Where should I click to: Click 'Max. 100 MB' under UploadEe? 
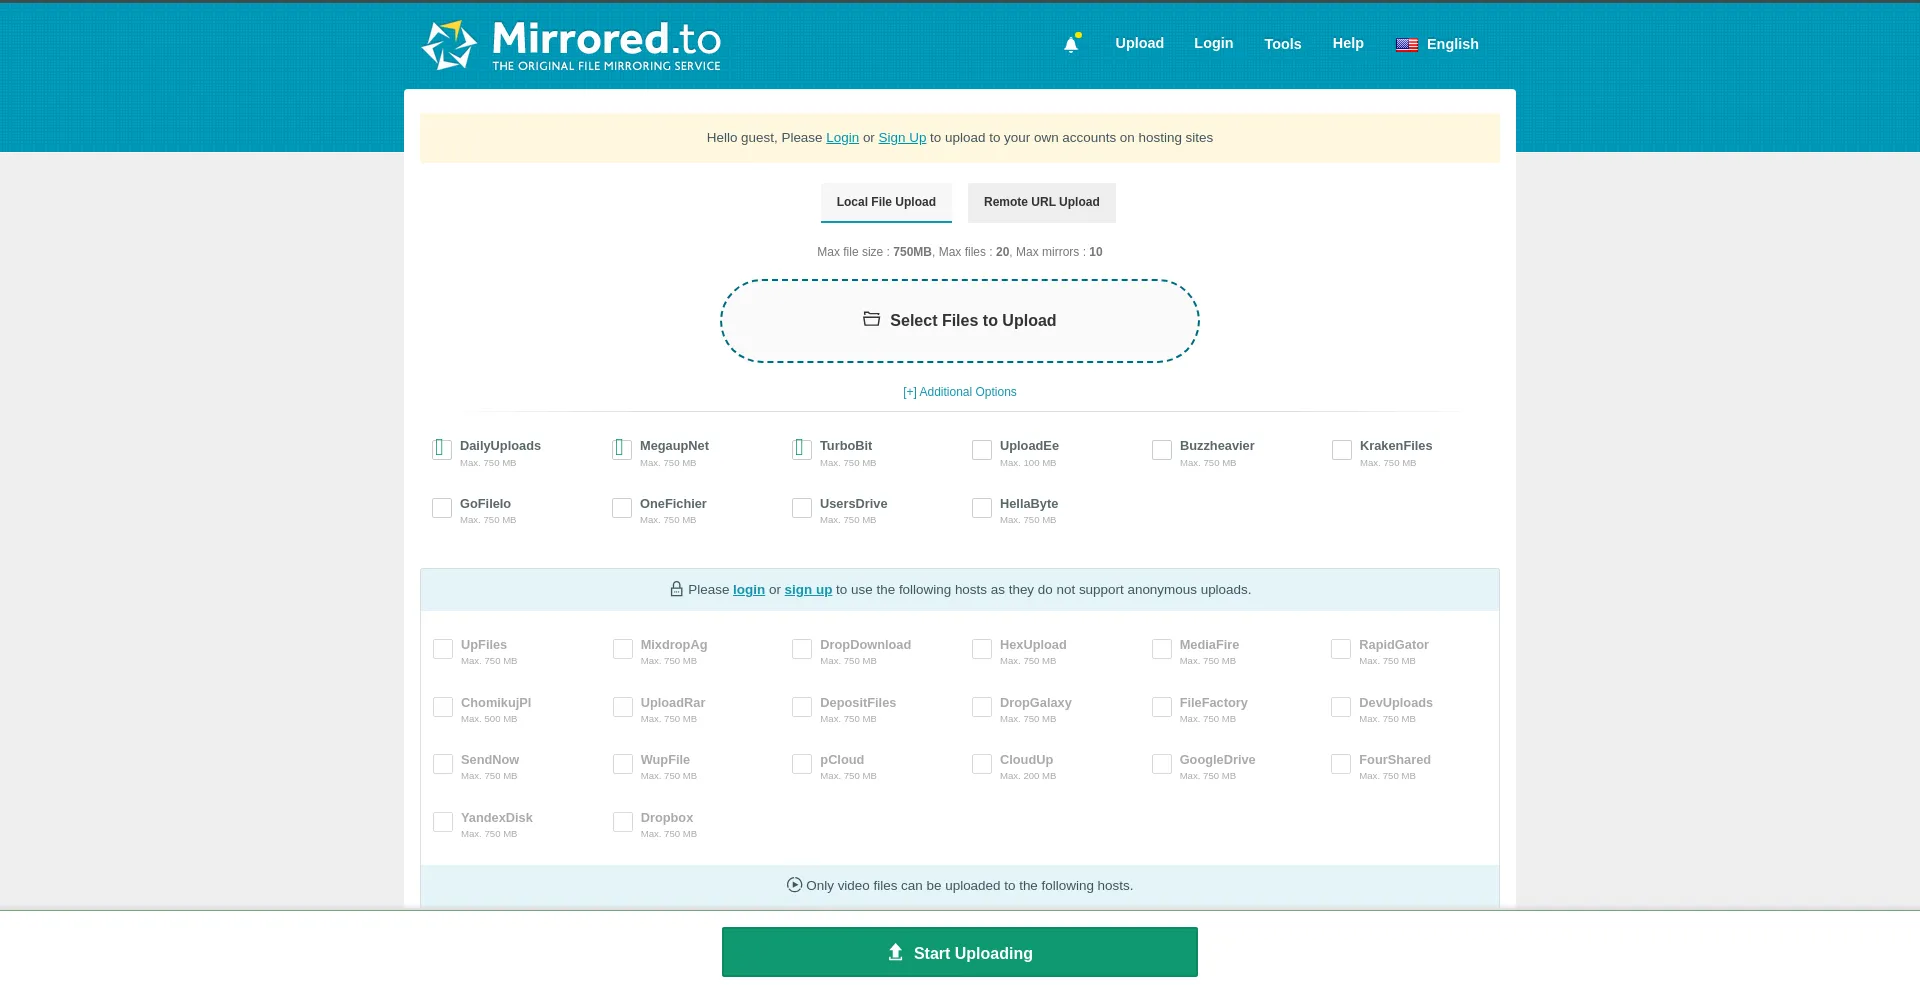(x=1028, y=463)
